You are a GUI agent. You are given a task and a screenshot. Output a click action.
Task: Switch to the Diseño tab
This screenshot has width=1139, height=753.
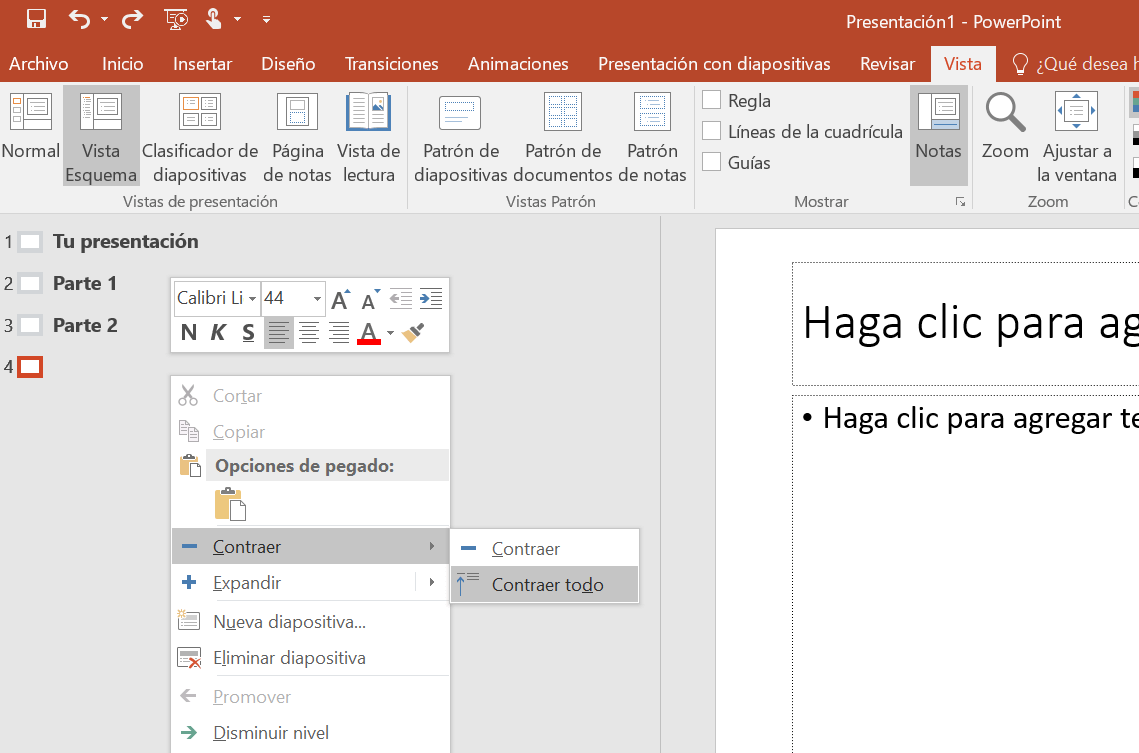click(288, 64)
